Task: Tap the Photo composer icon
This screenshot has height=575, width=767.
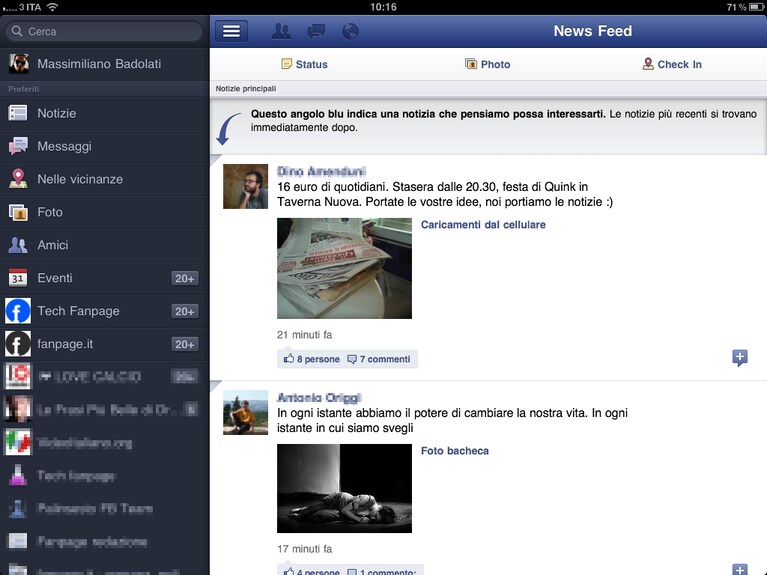Action: pyautogui.click(x=471, y=64)
